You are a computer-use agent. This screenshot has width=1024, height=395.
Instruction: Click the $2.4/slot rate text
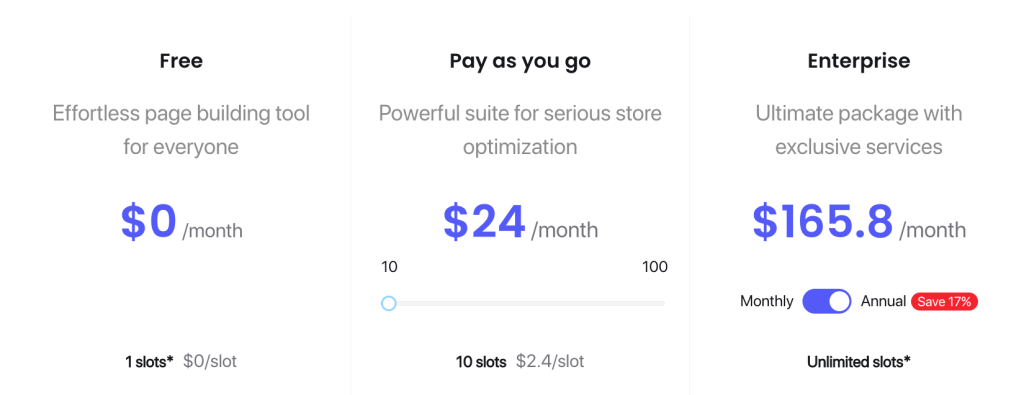(550, 361)
